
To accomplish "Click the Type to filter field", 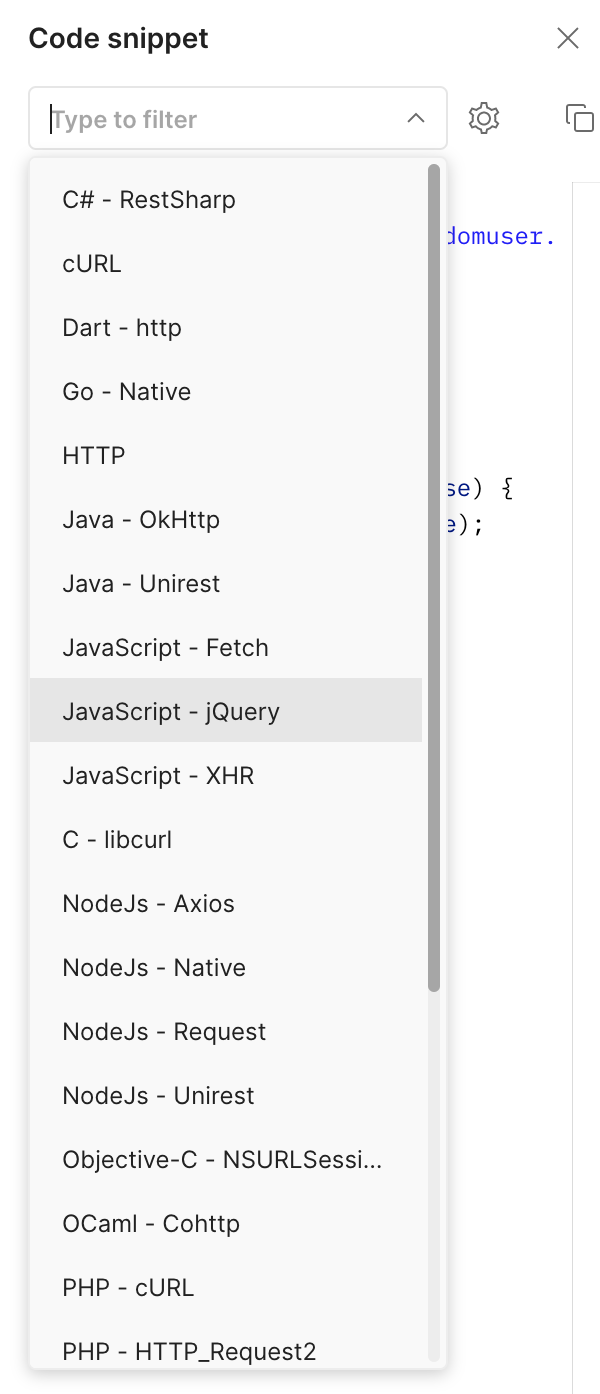I will [220, 119].
